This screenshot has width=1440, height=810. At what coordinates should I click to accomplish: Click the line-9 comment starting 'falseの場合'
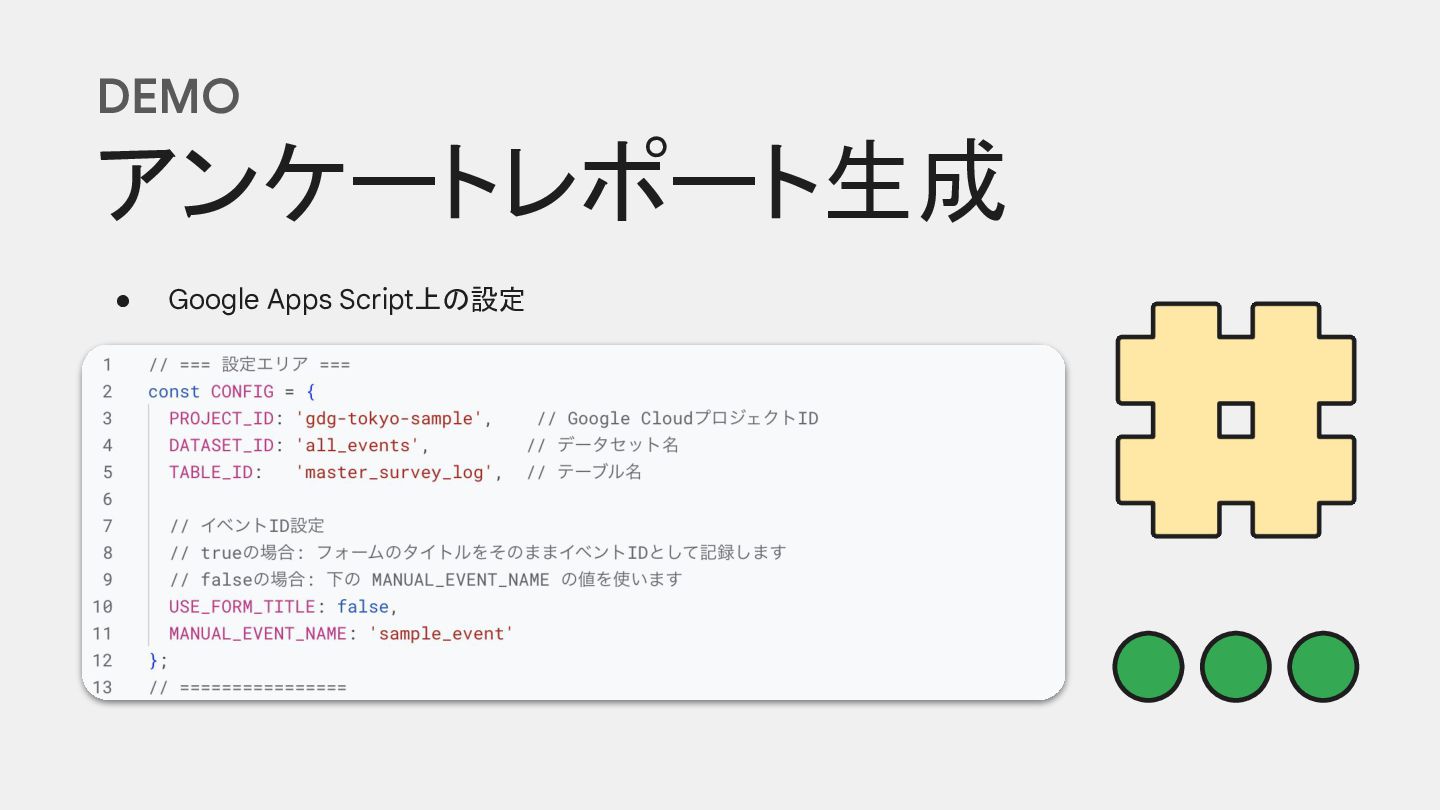(x=425, y=580)
